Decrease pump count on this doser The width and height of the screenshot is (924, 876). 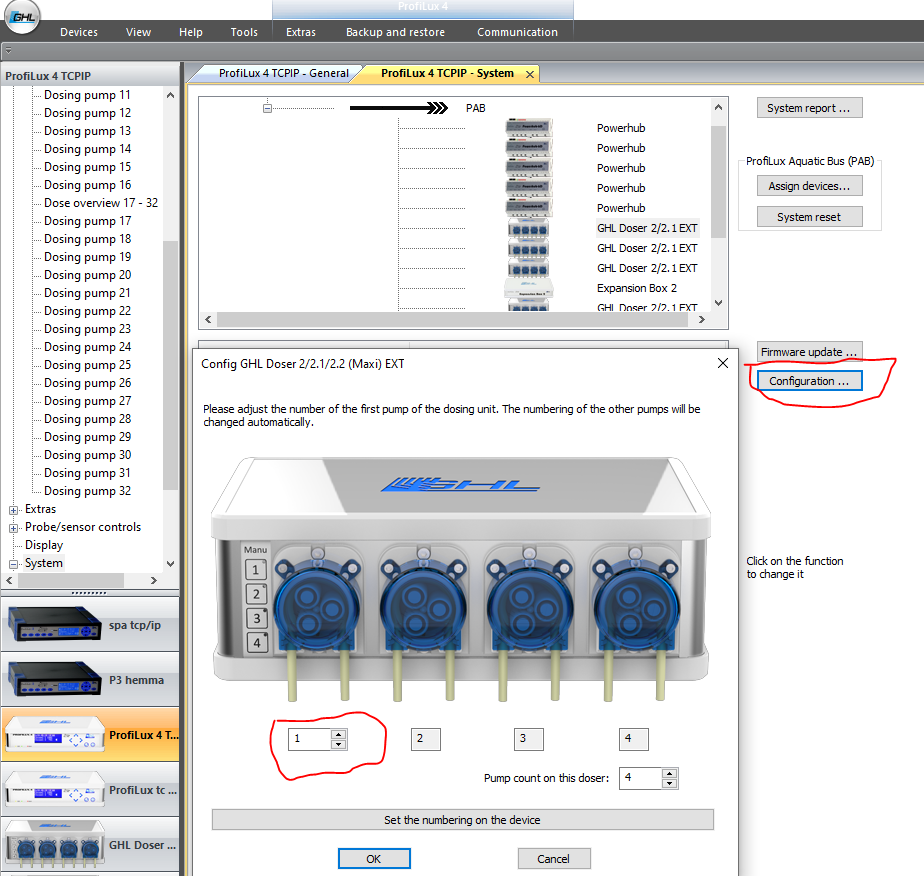point(669,784)
